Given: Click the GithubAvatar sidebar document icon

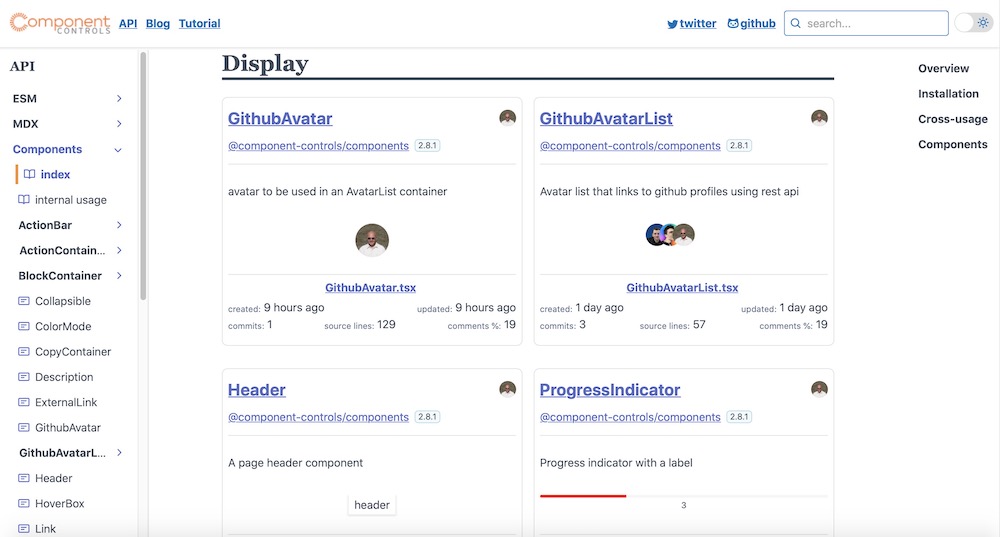Looking at the screenshot, I should pos(24,427).
